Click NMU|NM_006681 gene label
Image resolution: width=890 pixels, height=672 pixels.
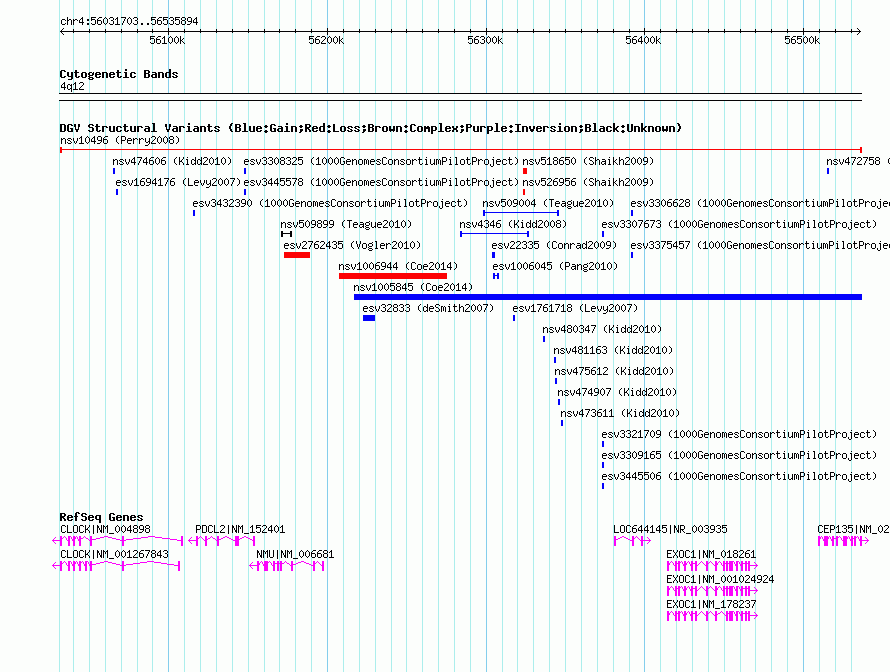pos(295,554)
